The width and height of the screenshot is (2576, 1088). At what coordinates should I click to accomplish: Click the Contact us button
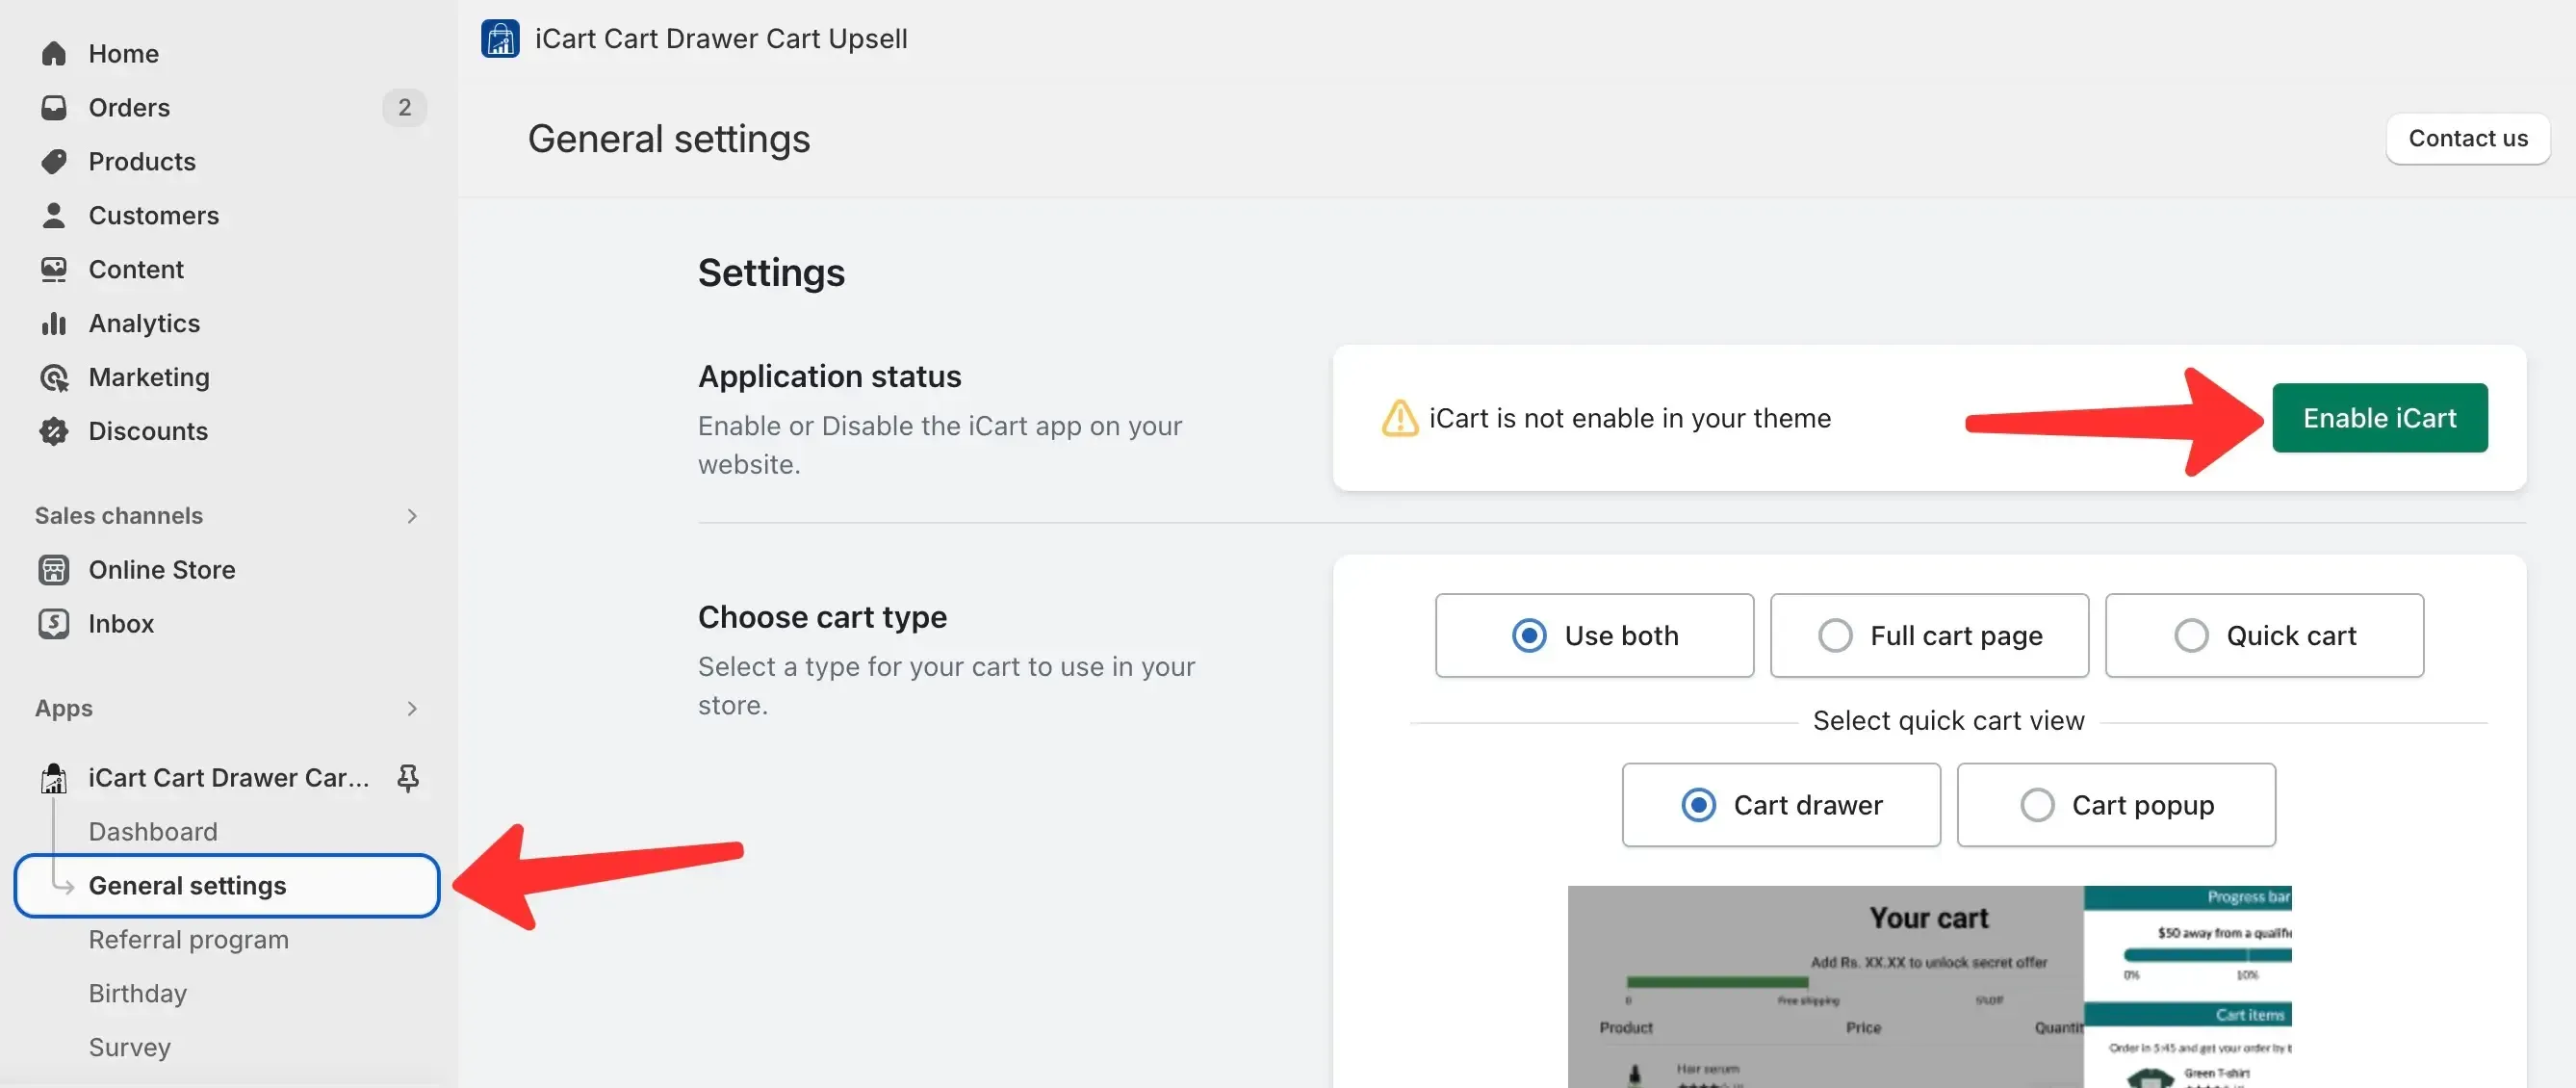point(2467,138)
